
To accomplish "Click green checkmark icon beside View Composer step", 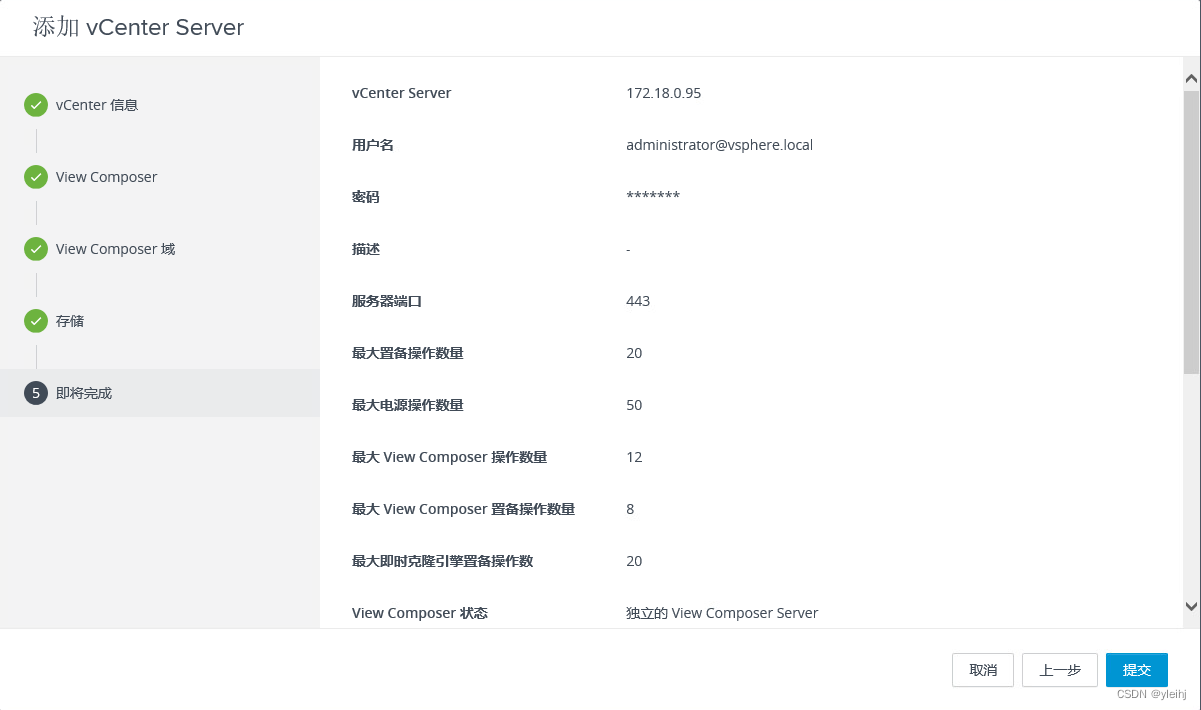I will [36, 177].
